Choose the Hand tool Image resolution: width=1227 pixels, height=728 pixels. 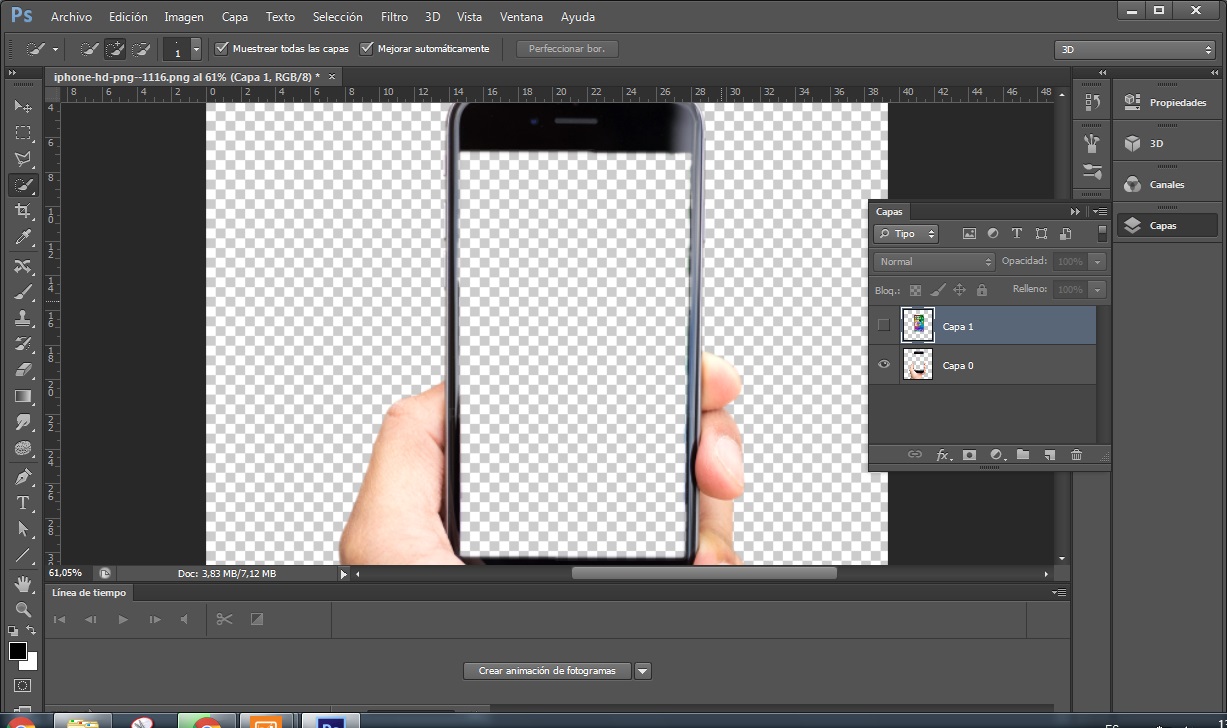click(23, 583)
